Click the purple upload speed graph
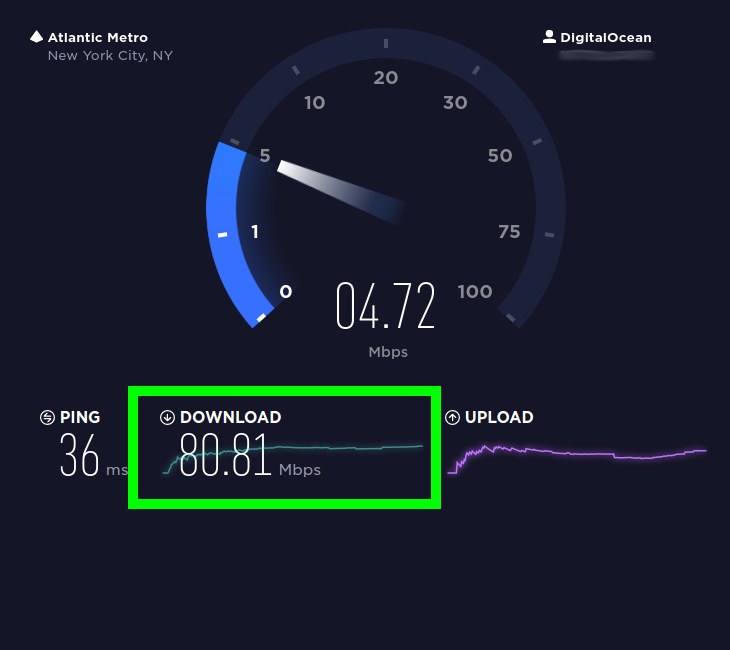The width and height of the screenshot is (730, 650). 577,459
